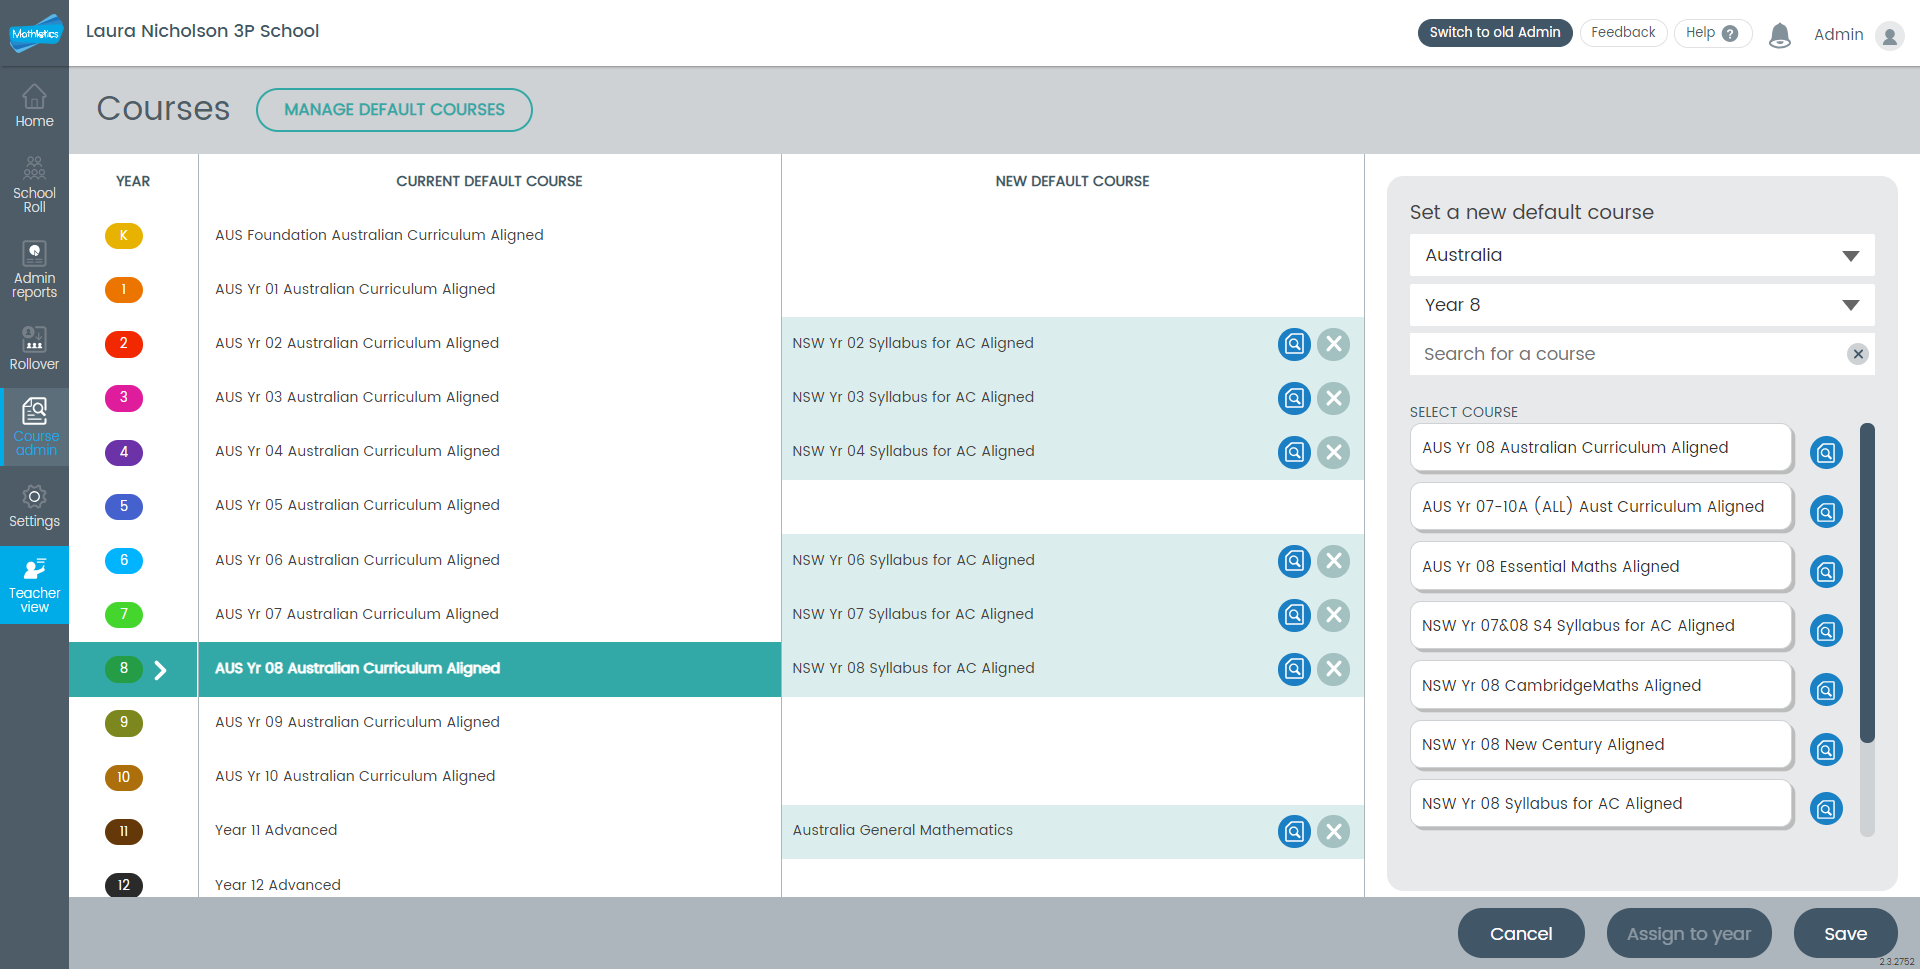
Task: Click the course list scrollbar
Action: (x=1867, y=583)
